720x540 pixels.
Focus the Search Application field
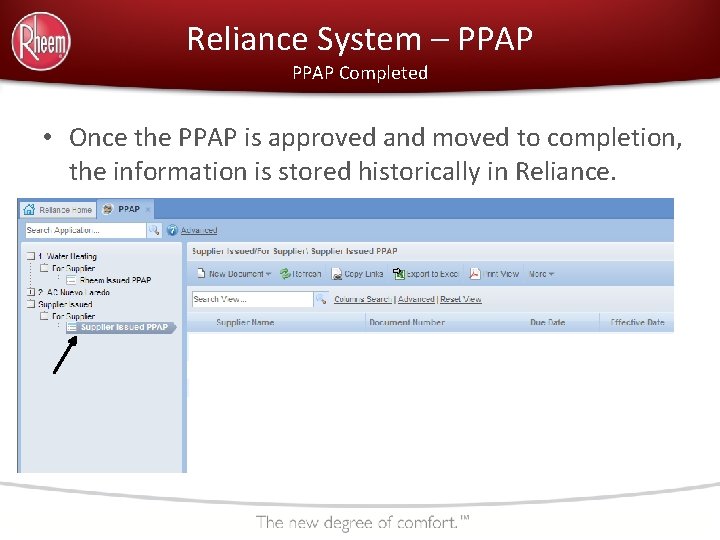(x=85, y=230)
